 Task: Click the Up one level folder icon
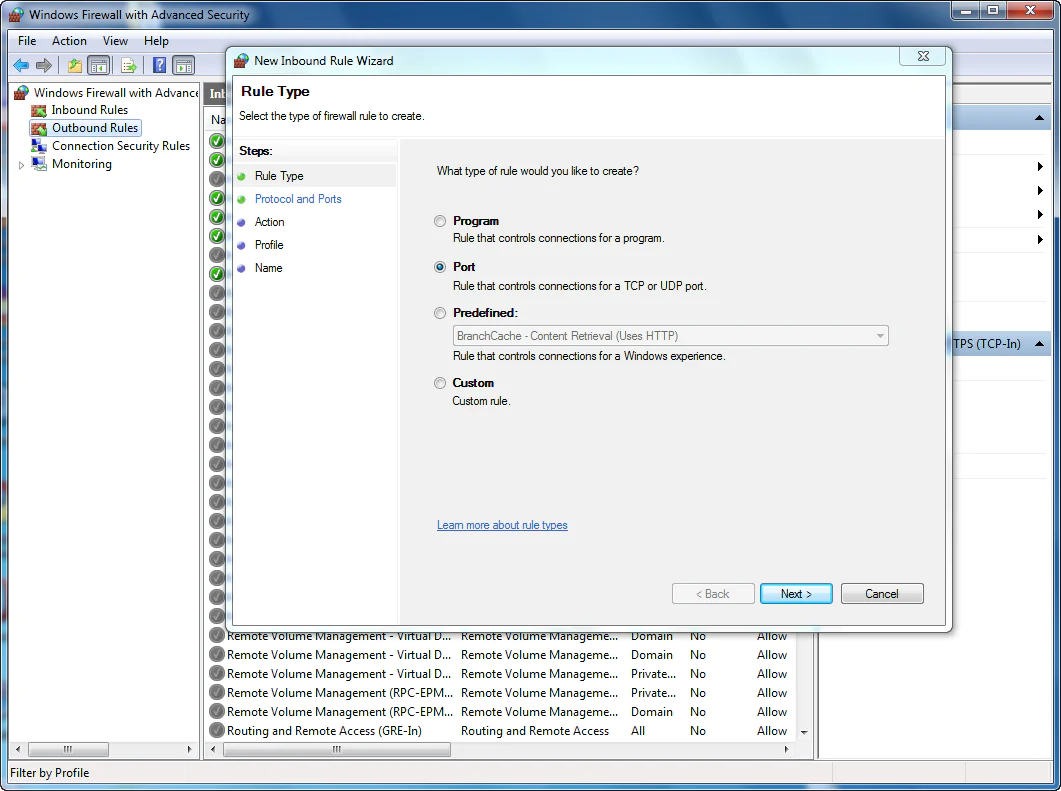(x=74, y=66)
